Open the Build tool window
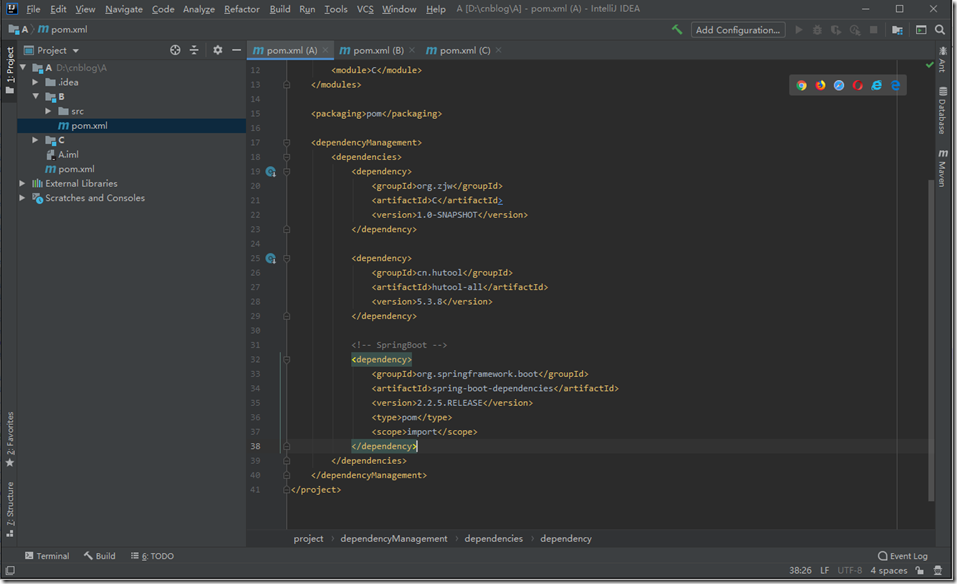Screen dimensions: 957x584 point(99,556)
